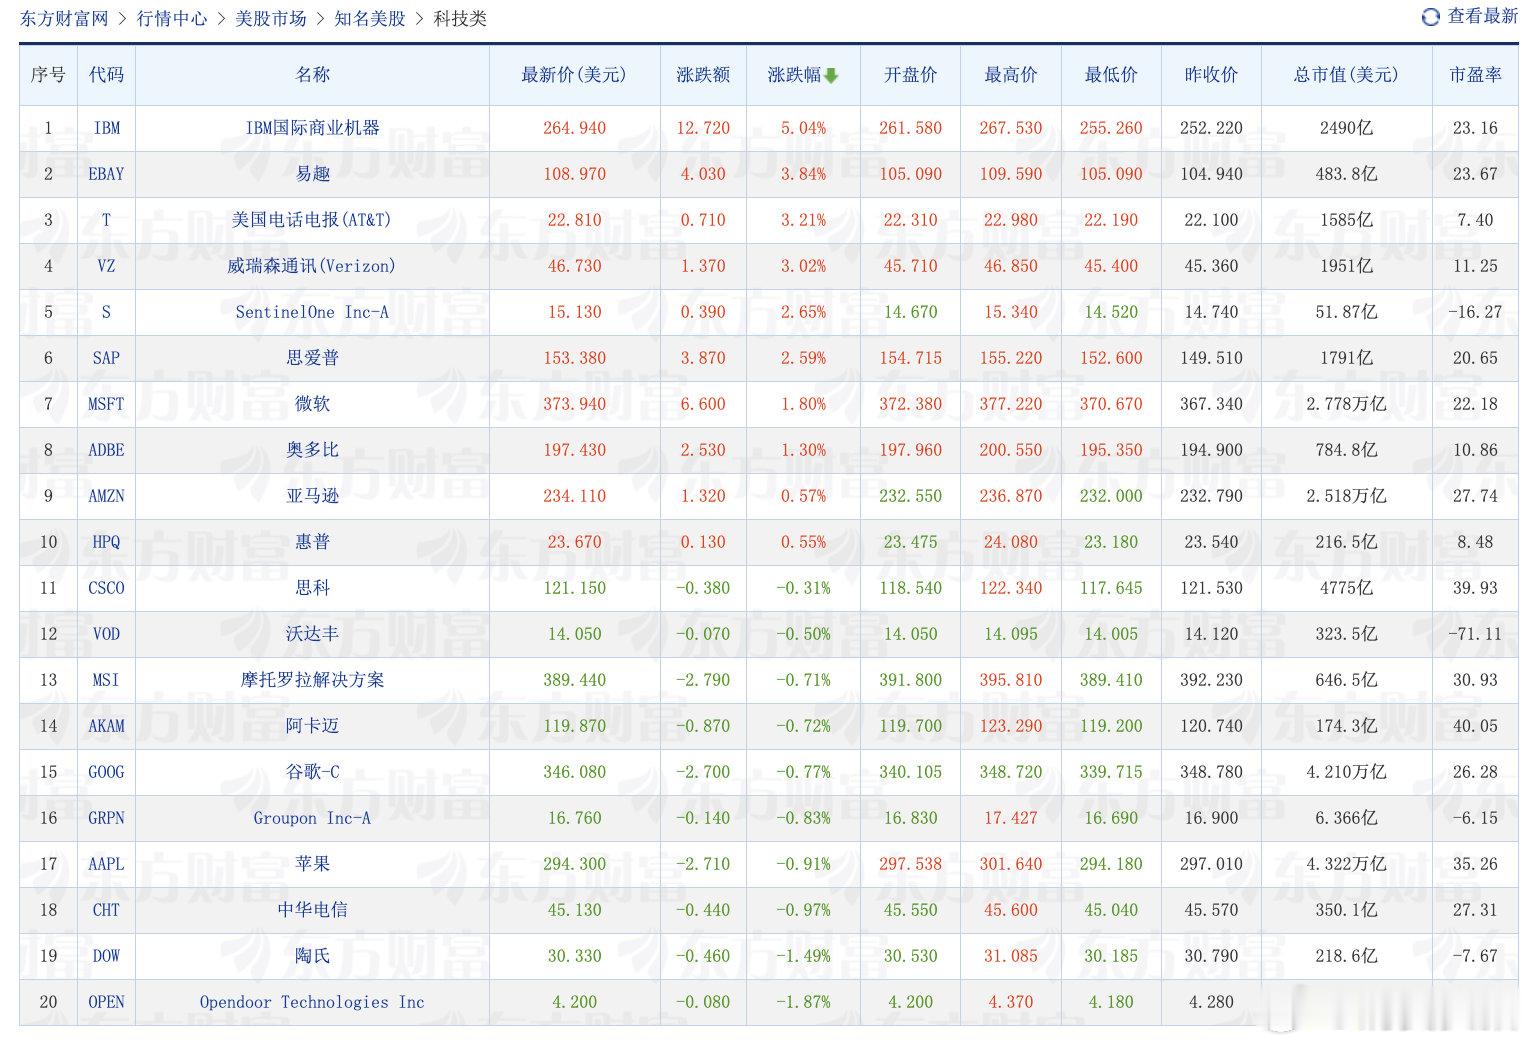Click the 昨收价 column header
The image size is (1532, 1048).
tap(1211, 75)
